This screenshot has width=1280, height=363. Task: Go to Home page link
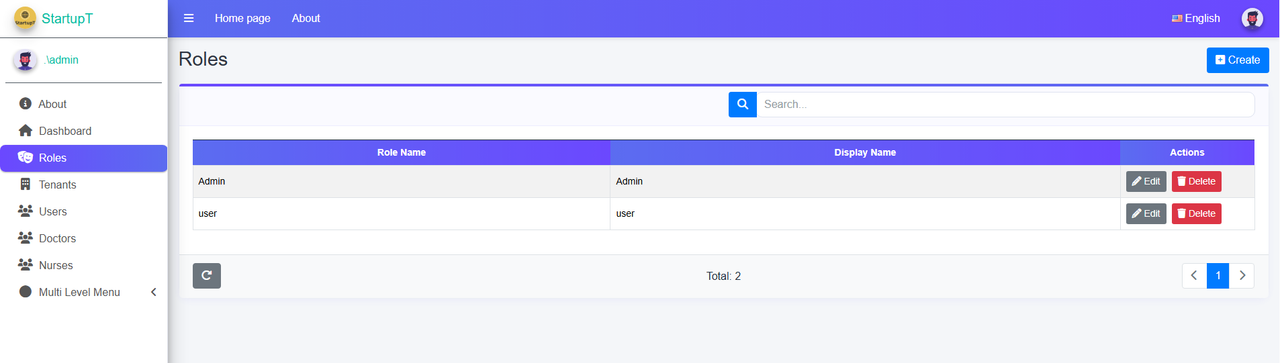[x=242, y=18]
